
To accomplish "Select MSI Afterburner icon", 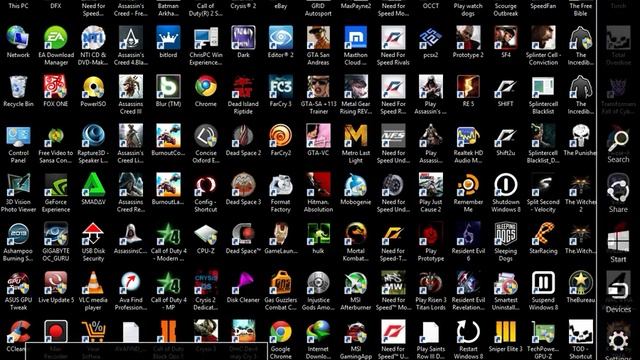I will (356, 282).
